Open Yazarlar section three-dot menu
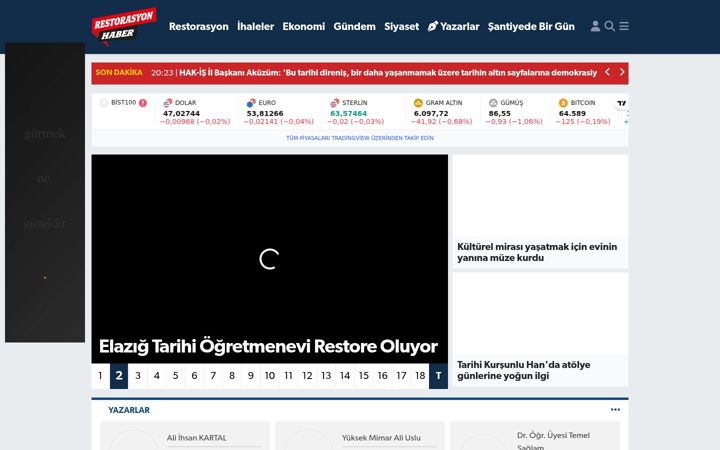 pos(615,410)
